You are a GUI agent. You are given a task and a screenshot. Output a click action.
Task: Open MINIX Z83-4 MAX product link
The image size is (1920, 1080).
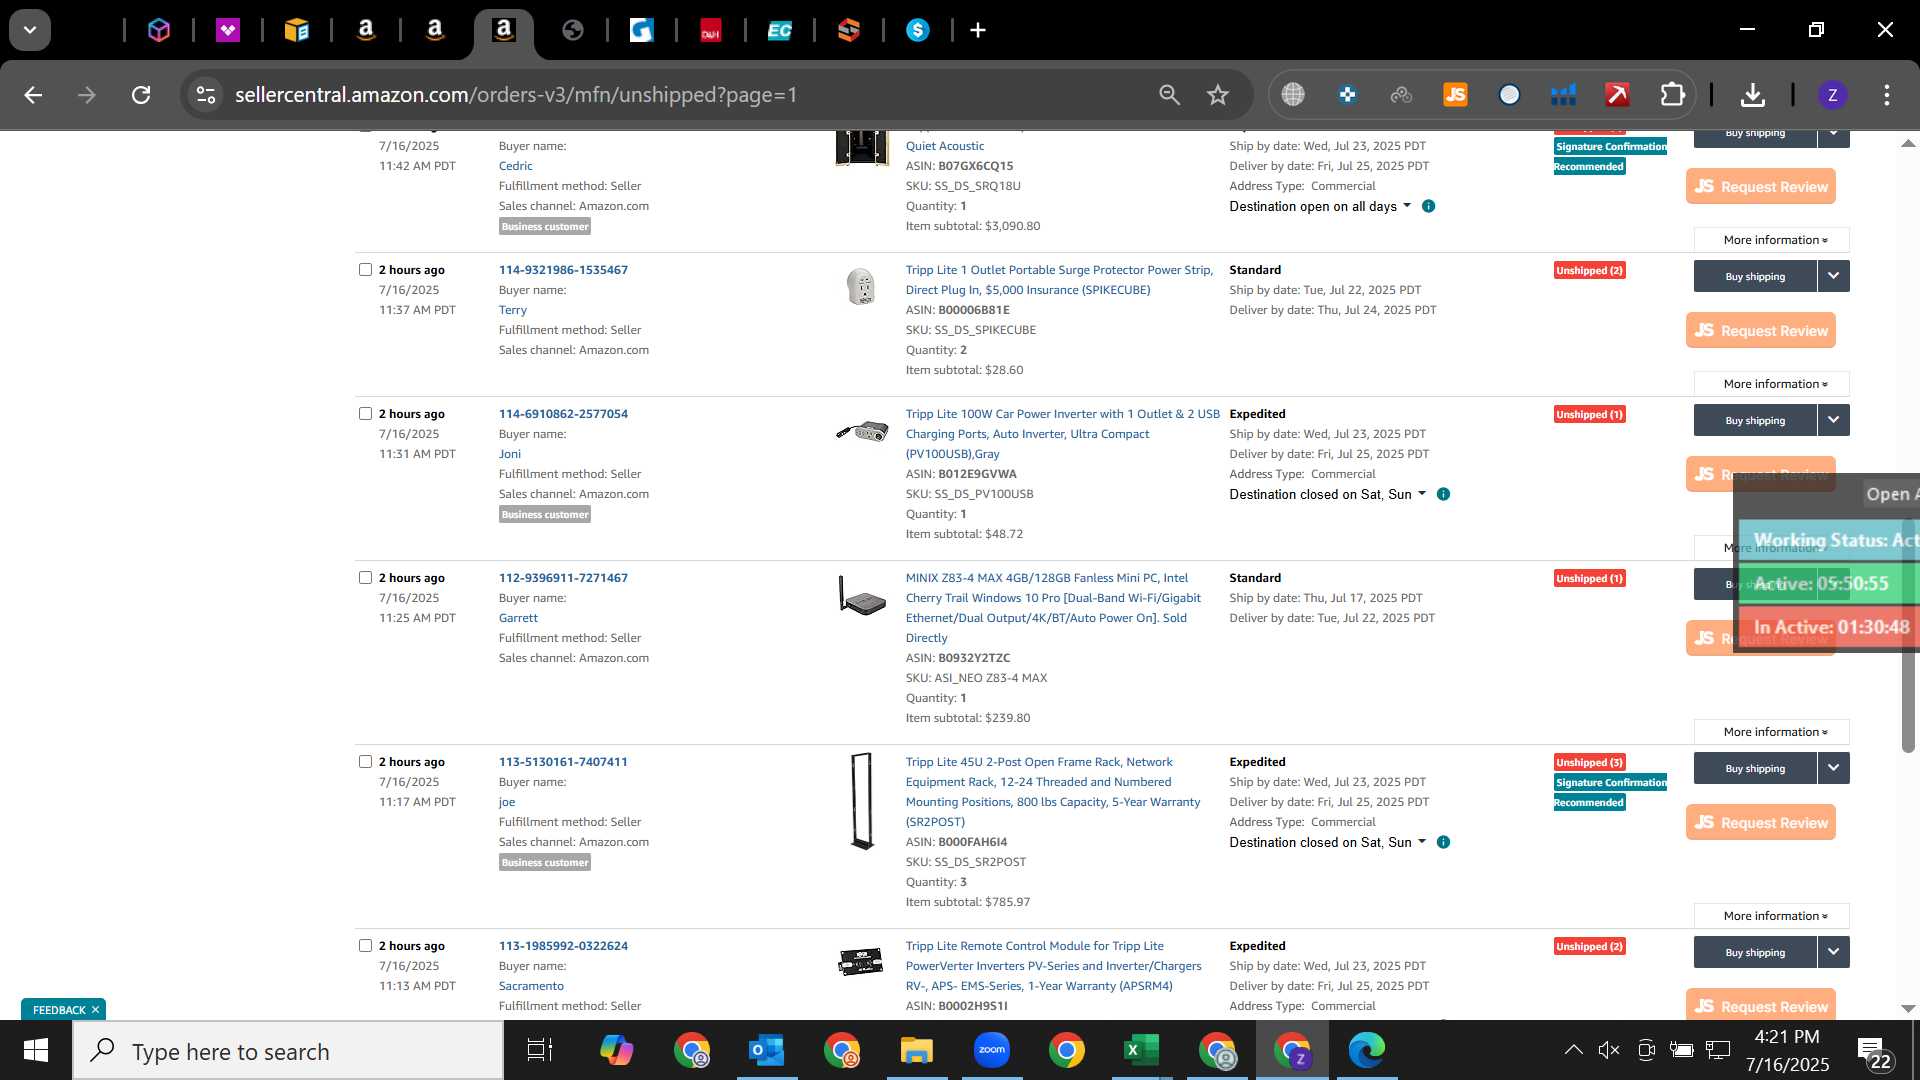tap(1053, 608)
